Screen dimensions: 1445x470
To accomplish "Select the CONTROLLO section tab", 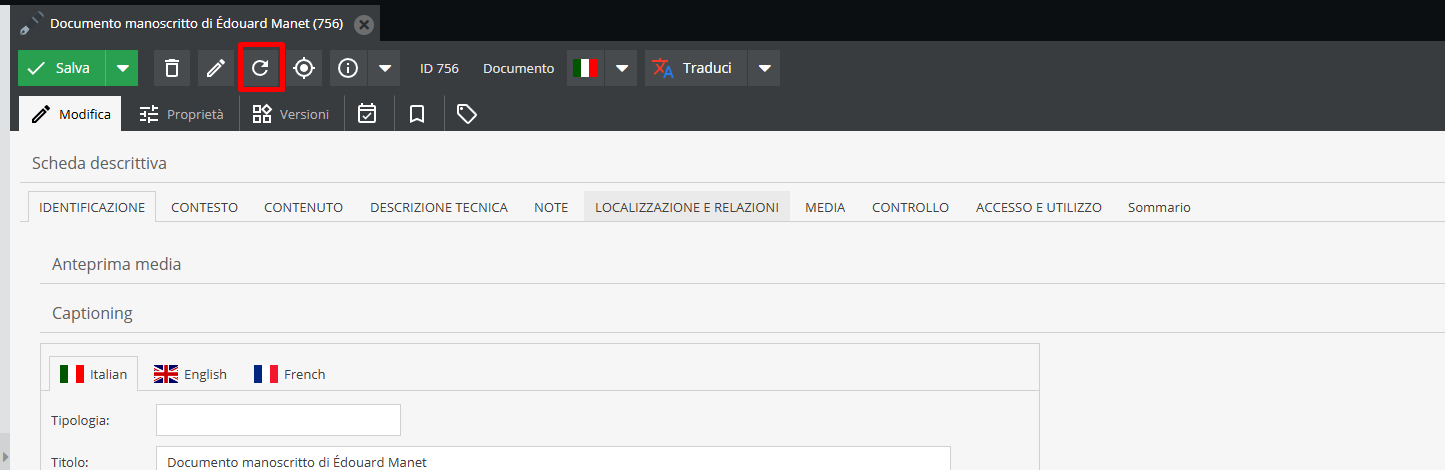I will [x=910, y=207].
